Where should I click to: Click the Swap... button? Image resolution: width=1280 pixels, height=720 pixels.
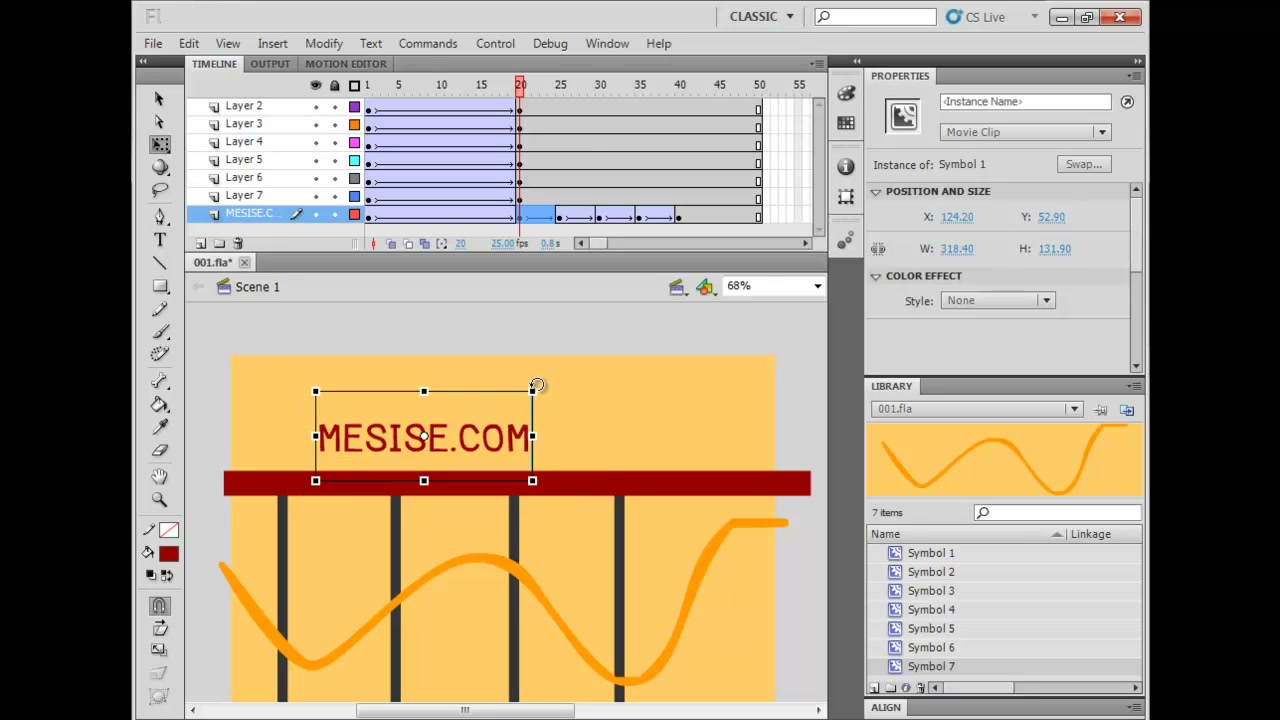pyautogui.click(x=1084, y=164)
